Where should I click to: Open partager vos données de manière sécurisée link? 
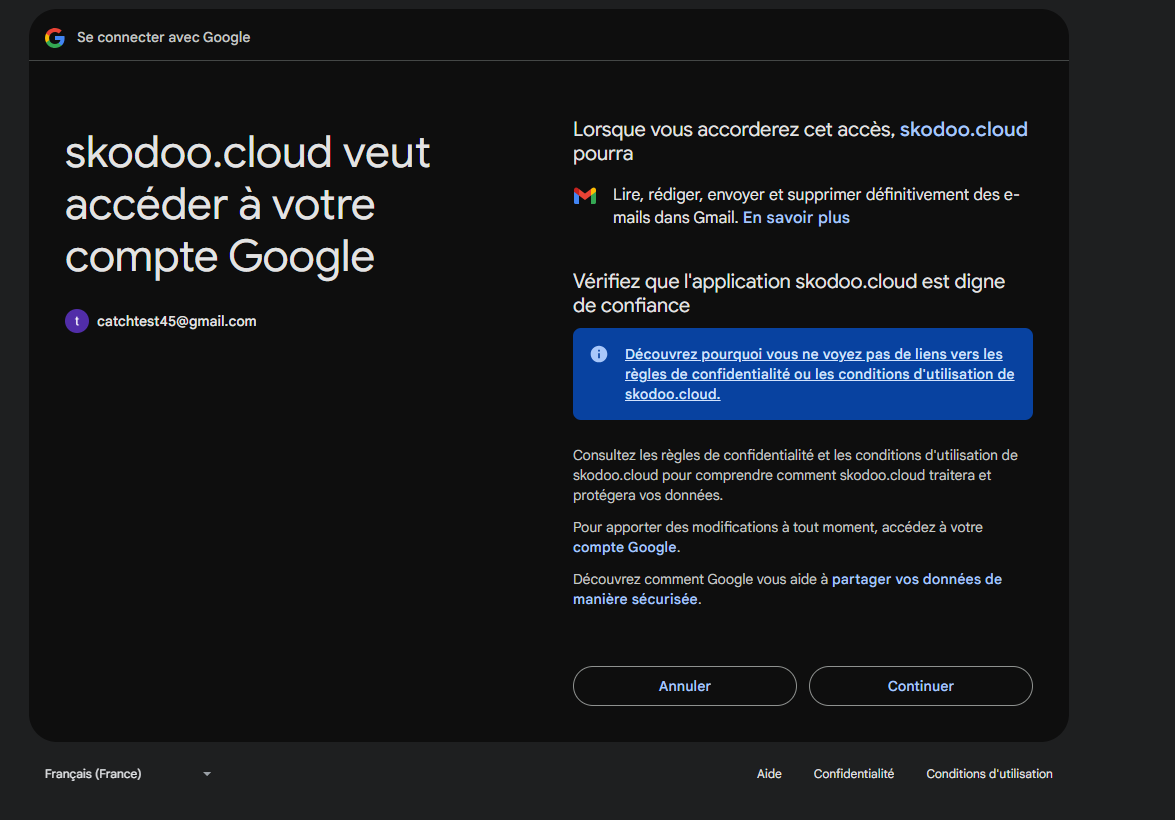coord(787,589)
